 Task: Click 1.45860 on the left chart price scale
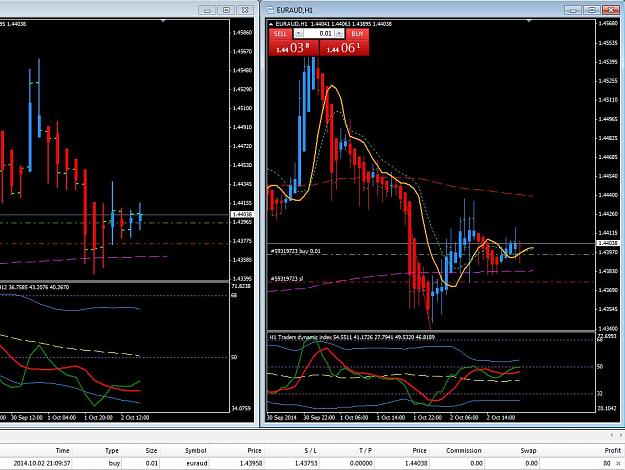[242, 32]
